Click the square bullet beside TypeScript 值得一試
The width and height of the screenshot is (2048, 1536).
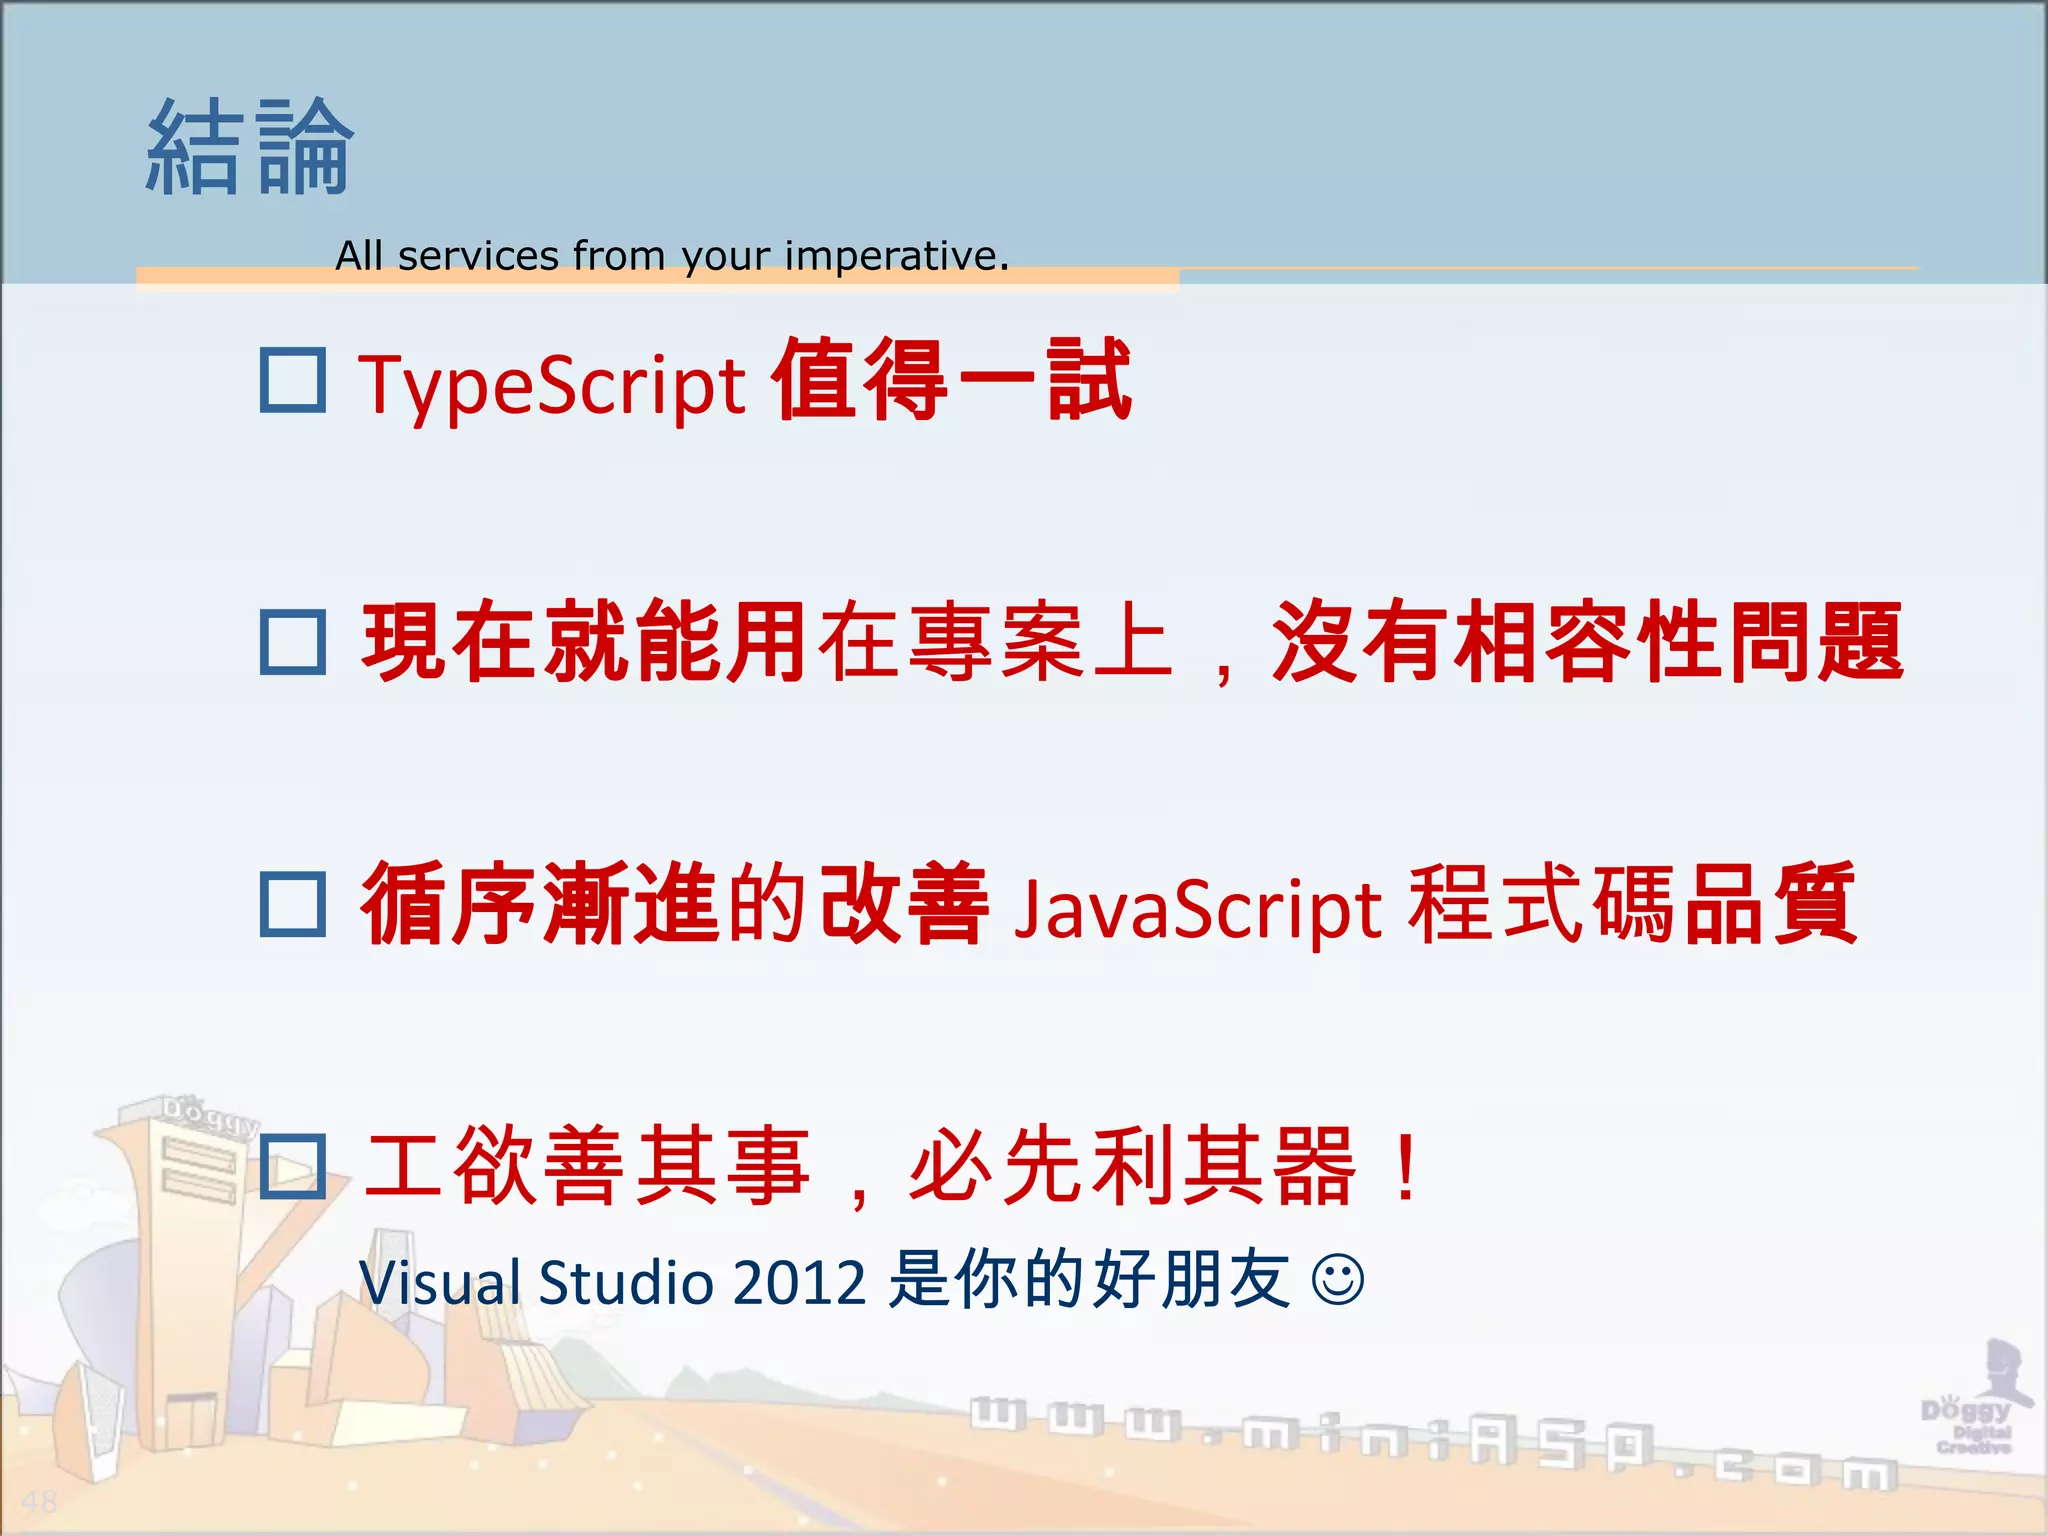[x=292, y=380]
